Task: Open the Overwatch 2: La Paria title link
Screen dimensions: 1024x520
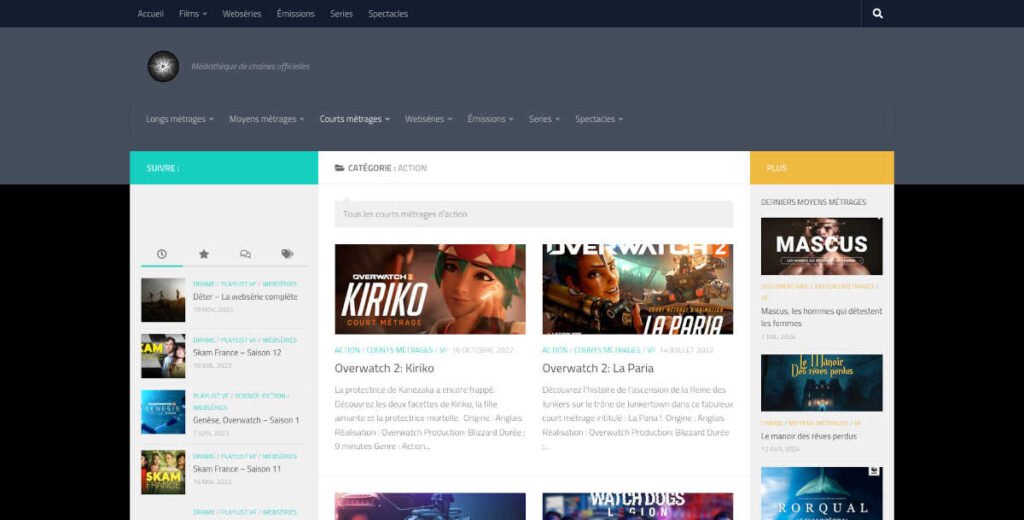Action: pyautogui.click(x=598, y=368)
